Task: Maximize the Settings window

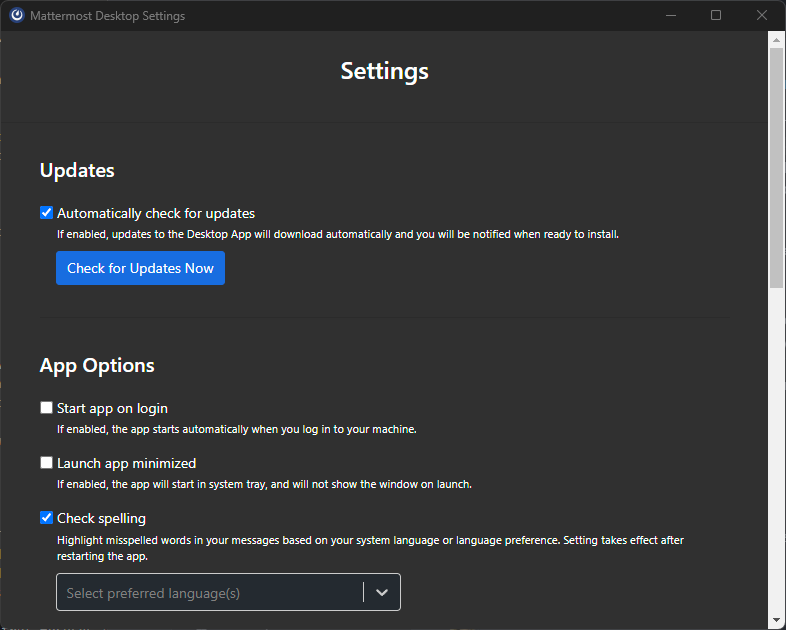Action: pyautogui.click(x=716, y=16)
